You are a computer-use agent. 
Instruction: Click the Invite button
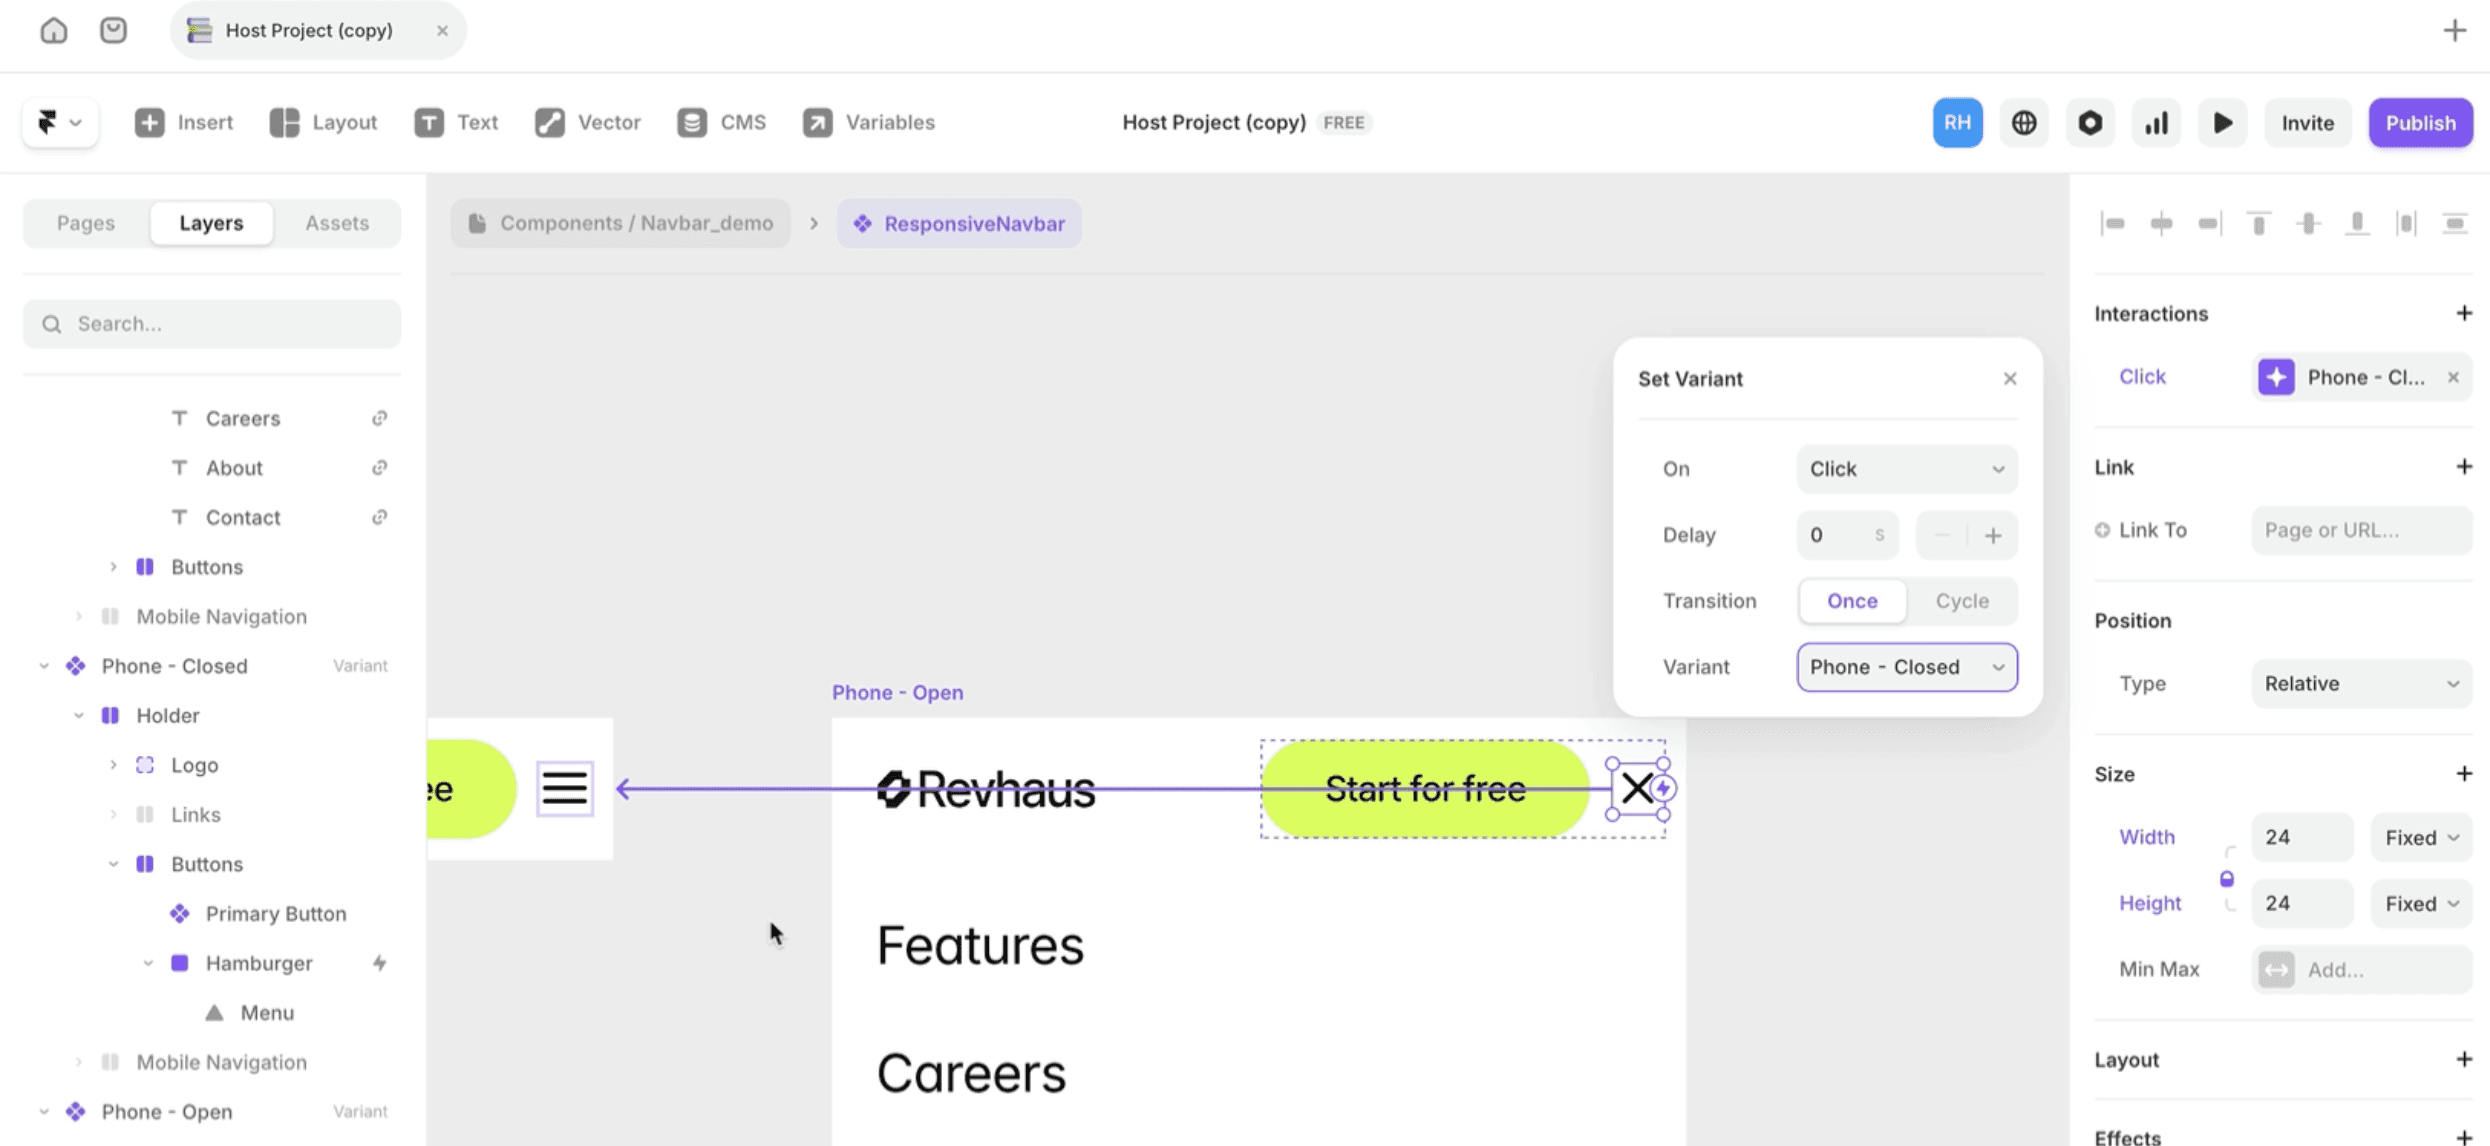pyautogui.click(x=2307, y=122)
